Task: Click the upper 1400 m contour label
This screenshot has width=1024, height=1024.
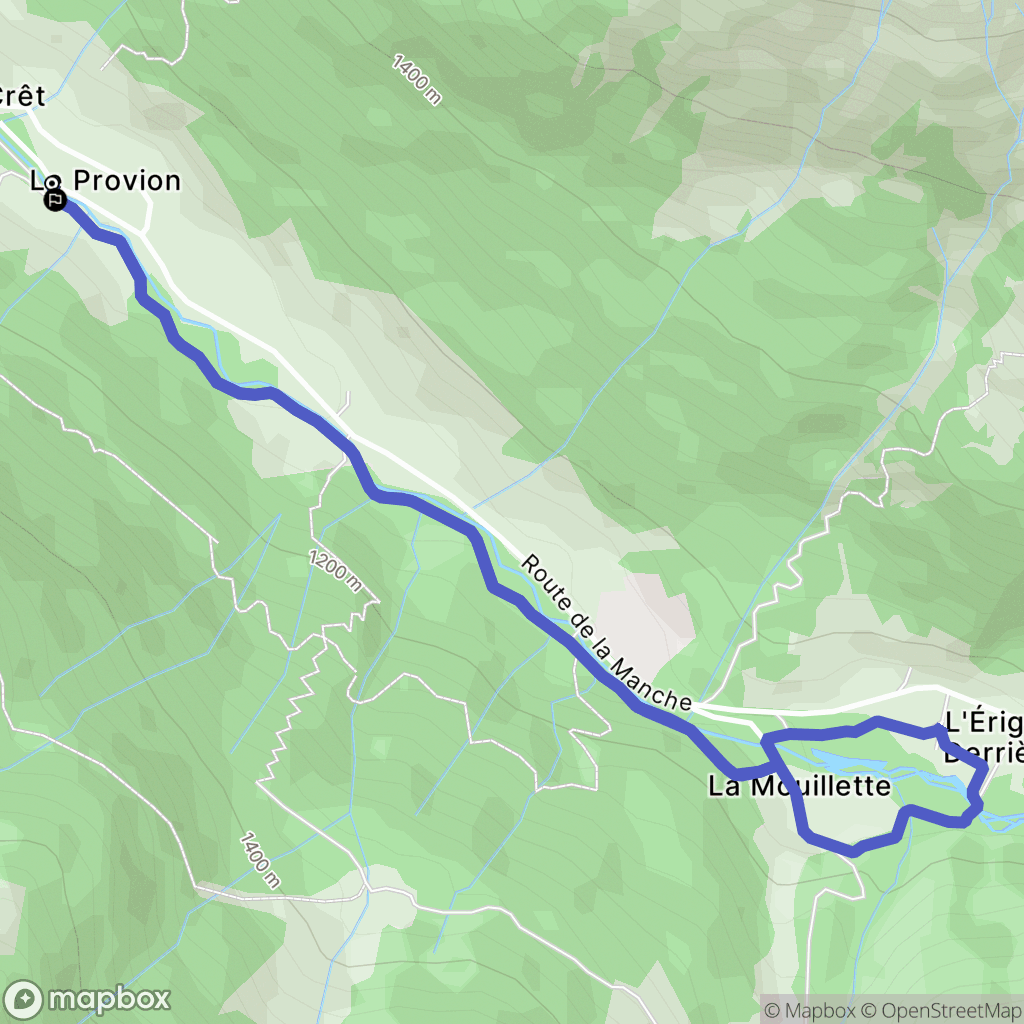Action: (x=417, y=80)
